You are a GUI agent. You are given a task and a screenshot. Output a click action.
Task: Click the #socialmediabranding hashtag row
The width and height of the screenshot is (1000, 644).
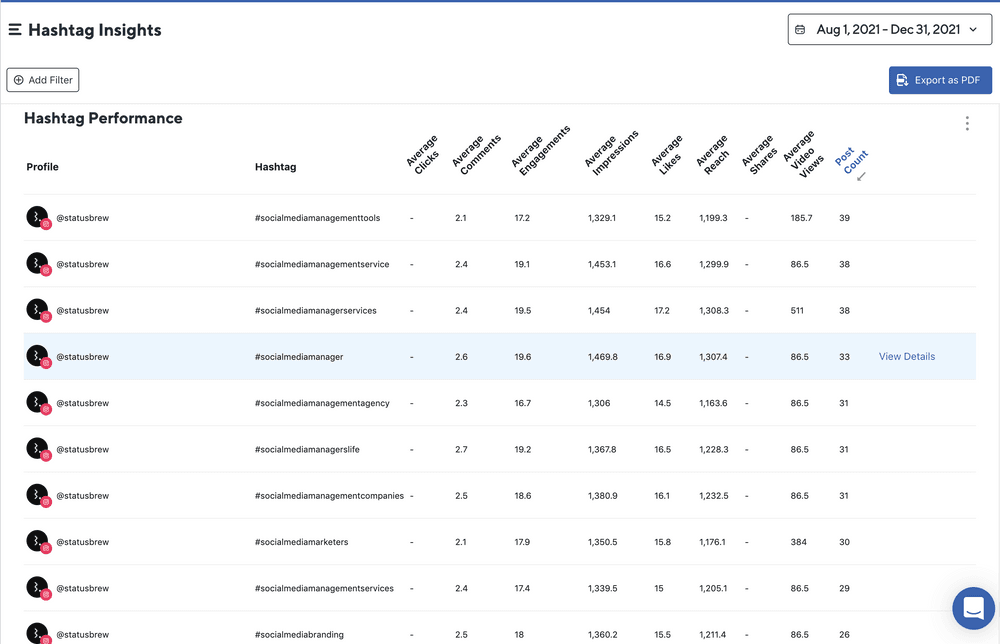[300, 635]
